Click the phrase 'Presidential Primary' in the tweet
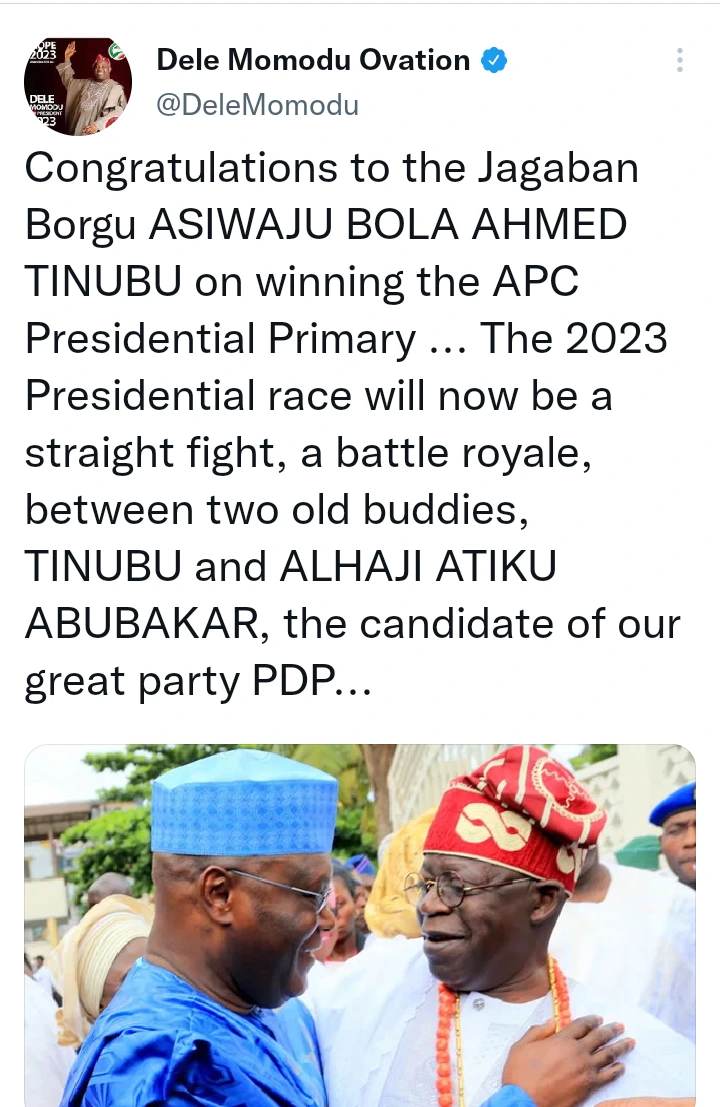 pos(220,340)
